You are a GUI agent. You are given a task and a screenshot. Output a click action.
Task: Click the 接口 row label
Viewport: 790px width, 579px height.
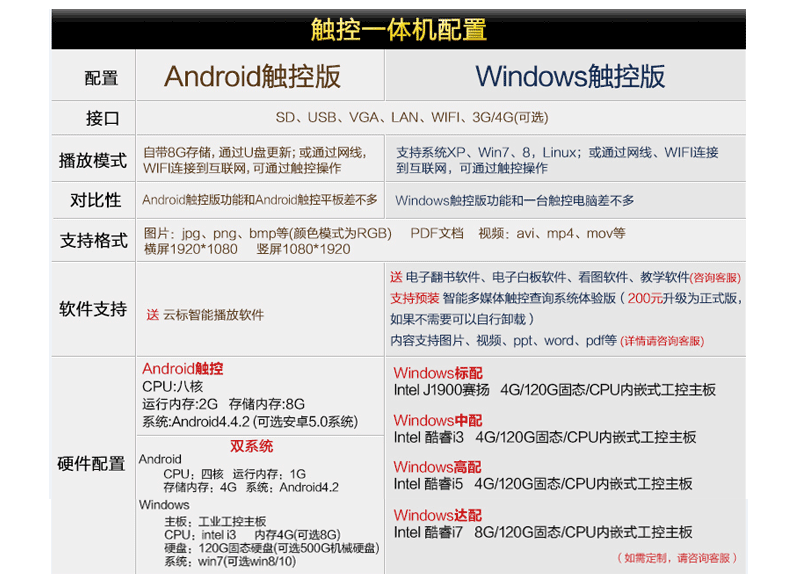click(x=102, y=118)
